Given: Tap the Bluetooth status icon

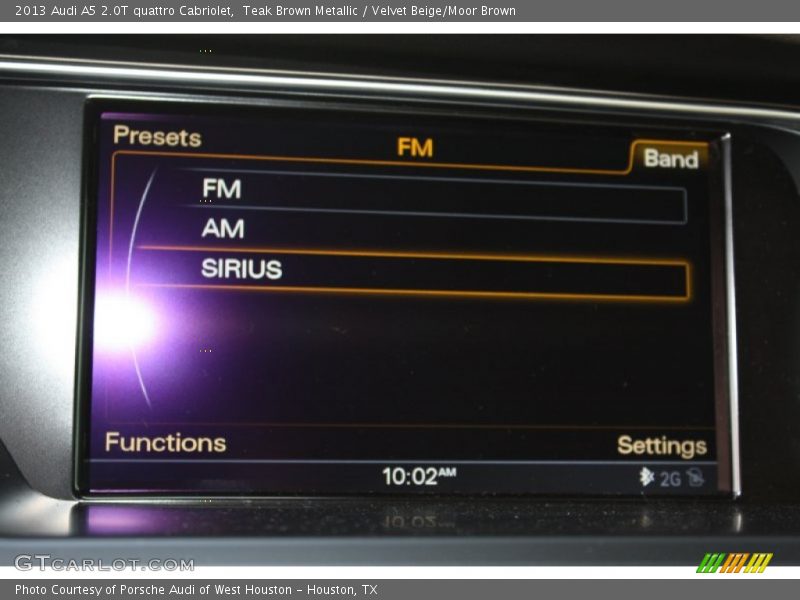Looking at the screenshot, I should (646, 477).
